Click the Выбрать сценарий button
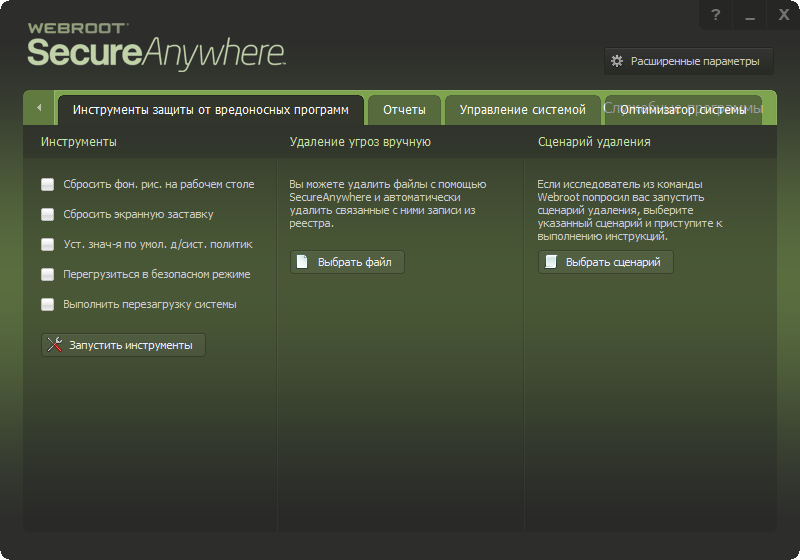This screenshot has height=560, width=800. click(606, 262)
